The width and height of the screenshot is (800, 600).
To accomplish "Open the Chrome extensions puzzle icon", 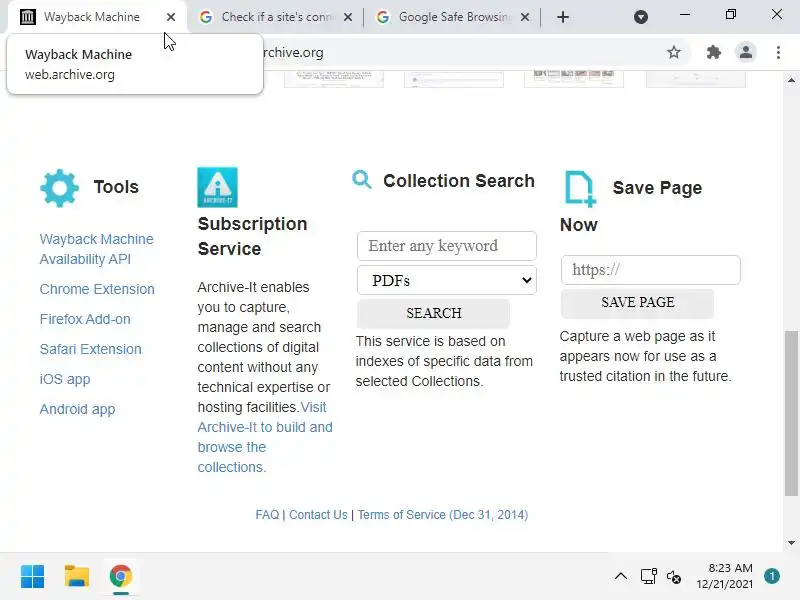I will [x=713, y=52].
